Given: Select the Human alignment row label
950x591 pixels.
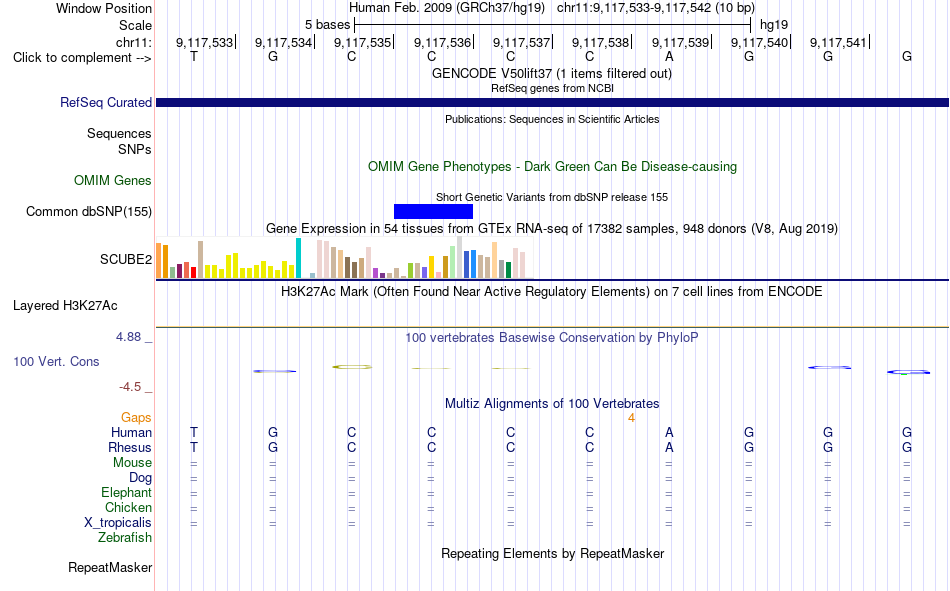Looking at the screenshot, I should click(x=131, y=433).
